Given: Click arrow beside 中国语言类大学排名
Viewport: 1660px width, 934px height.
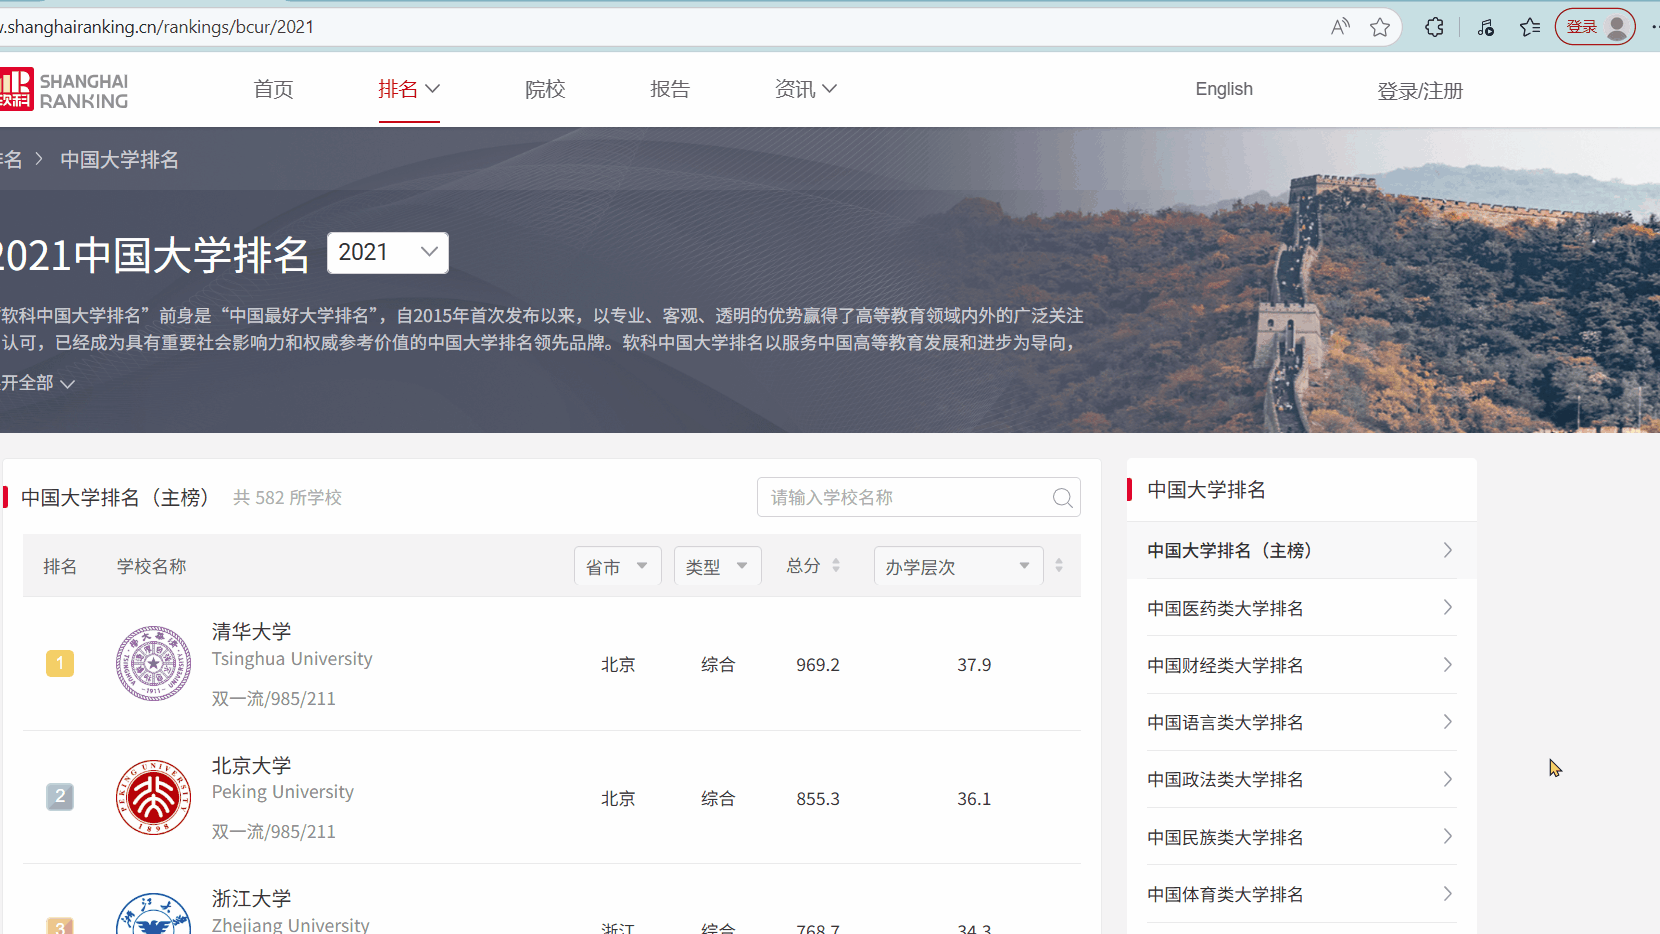Looking at the screenshot, I should [1447, 722].
